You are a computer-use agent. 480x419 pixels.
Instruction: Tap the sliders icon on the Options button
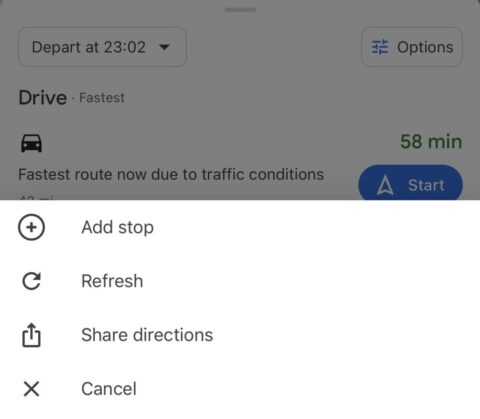(x=380, y=47)
